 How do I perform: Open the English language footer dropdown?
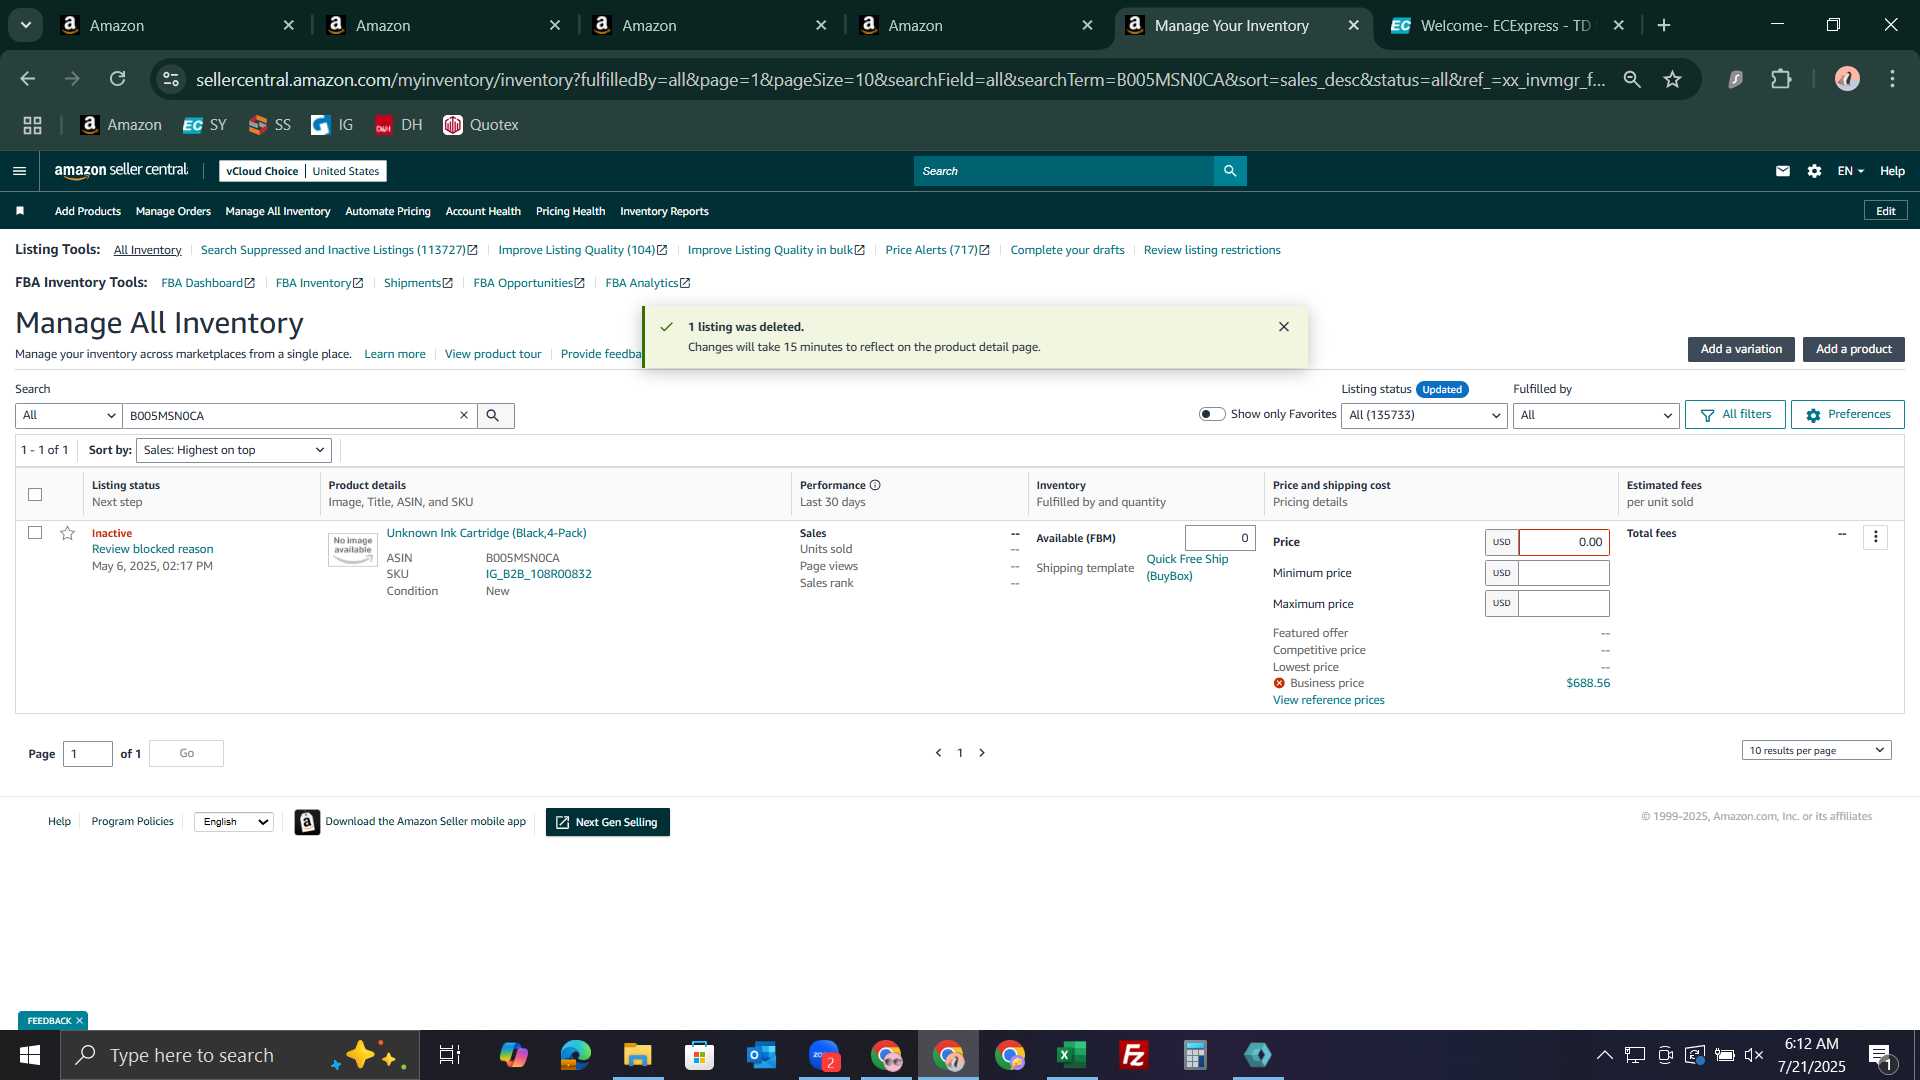click(234, 822)
